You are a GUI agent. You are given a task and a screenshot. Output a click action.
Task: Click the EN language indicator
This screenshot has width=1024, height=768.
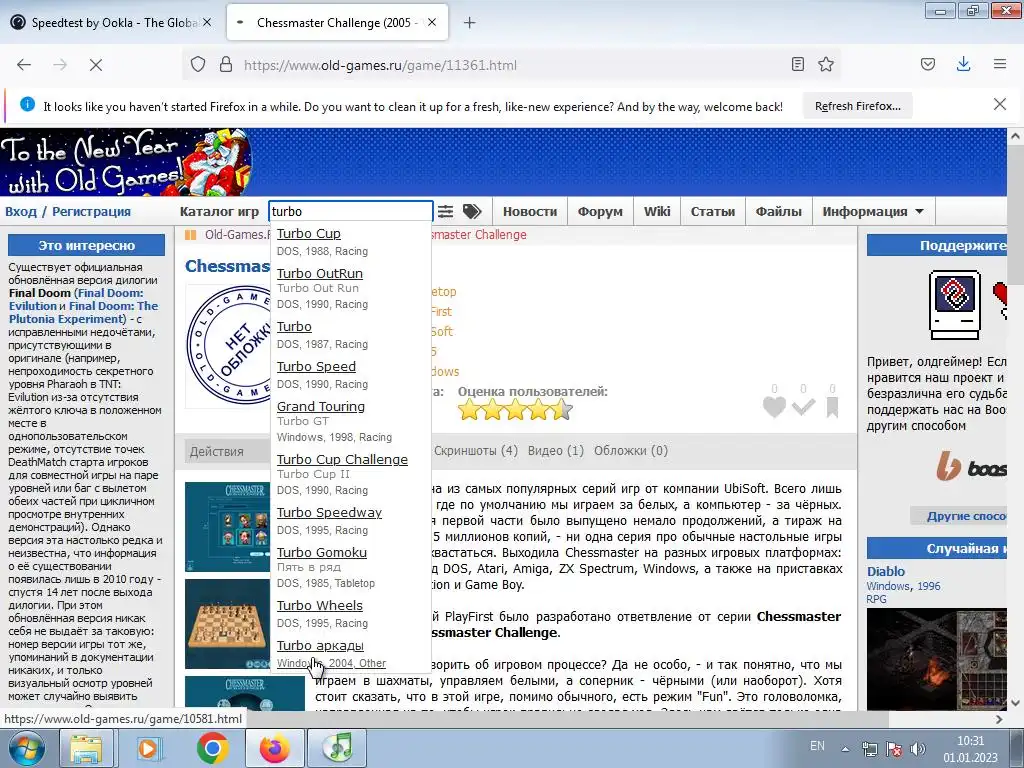[x=817, y=746]
